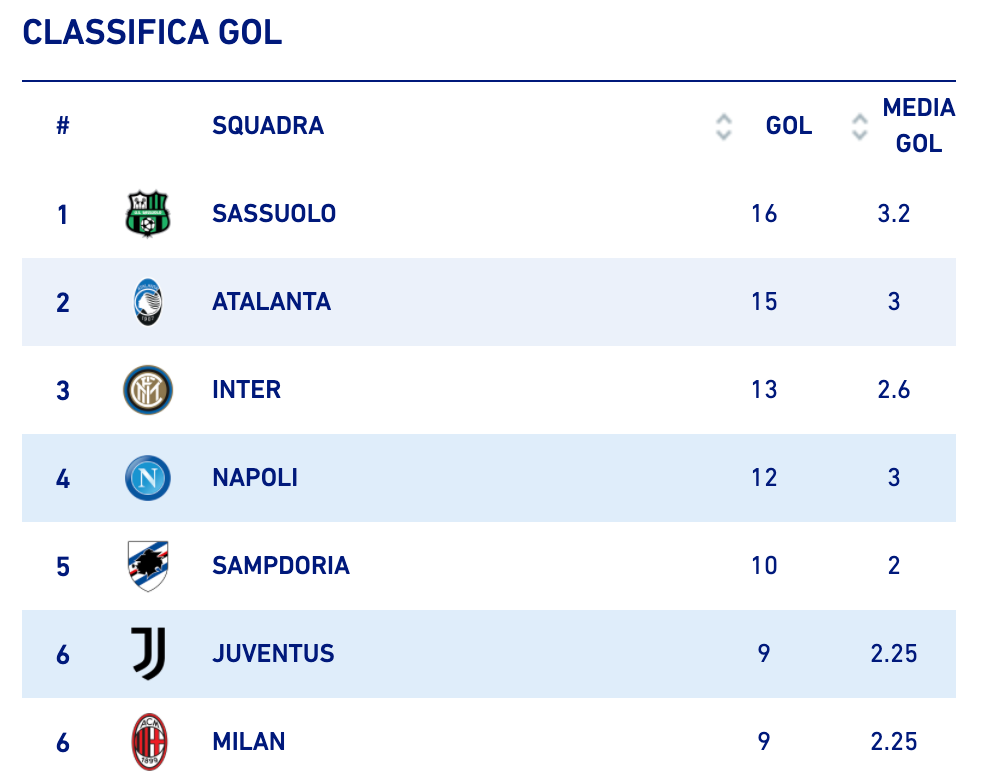982x784 pixels.
Task: Select the JUVENTUS team name
Action: tap(273, 654)
